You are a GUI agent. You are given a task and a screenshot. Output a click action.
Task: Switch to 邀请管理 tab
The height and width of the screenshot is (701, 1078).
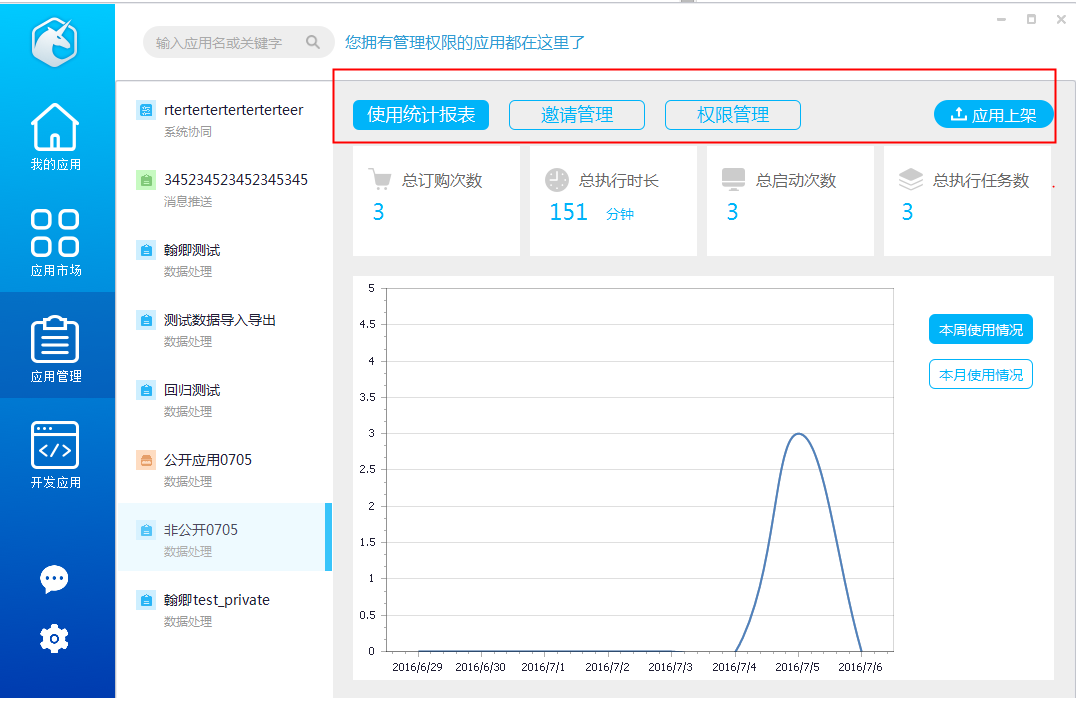577,115
